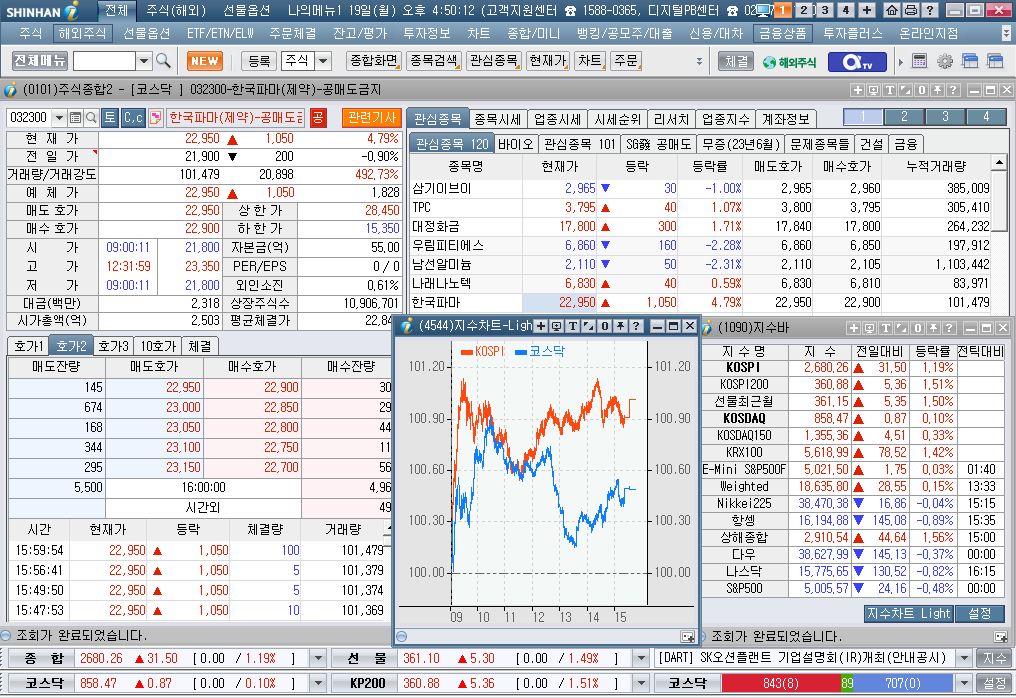Expand the toolbar overflow chevron after 주문
The width and height of the screenshot is (1016, 698).
pyautogui.click(x=699, y=62)
